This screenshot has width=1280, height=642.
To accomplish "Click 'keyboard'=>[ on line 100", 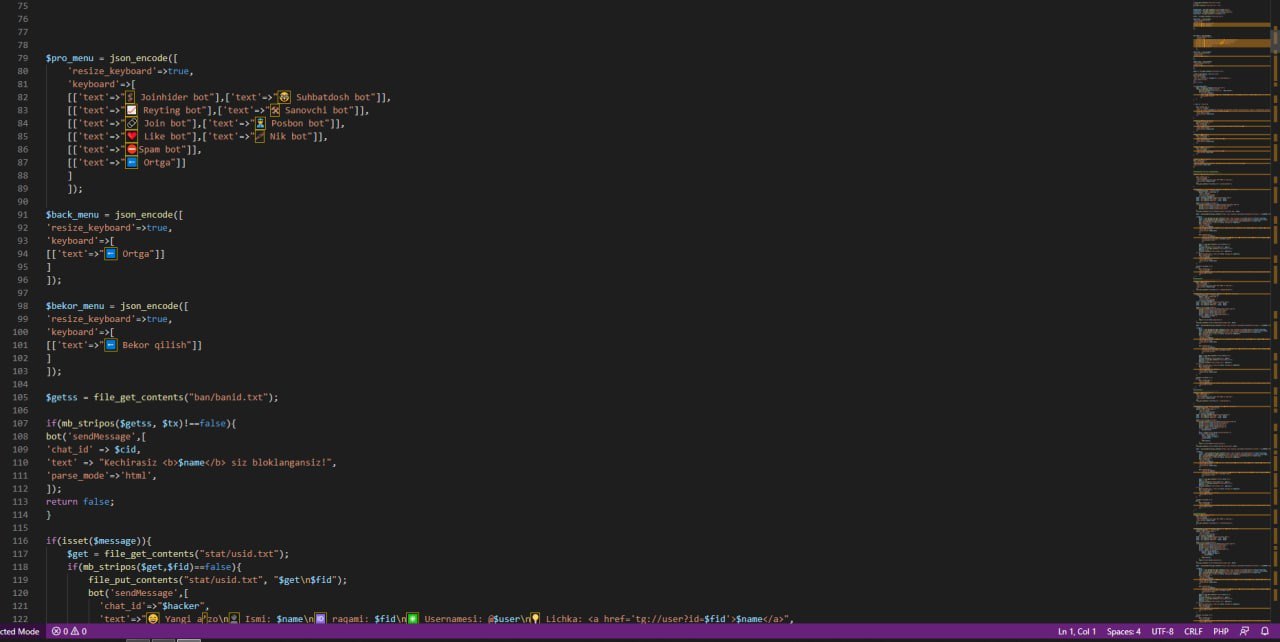I will tap(80, 332).
